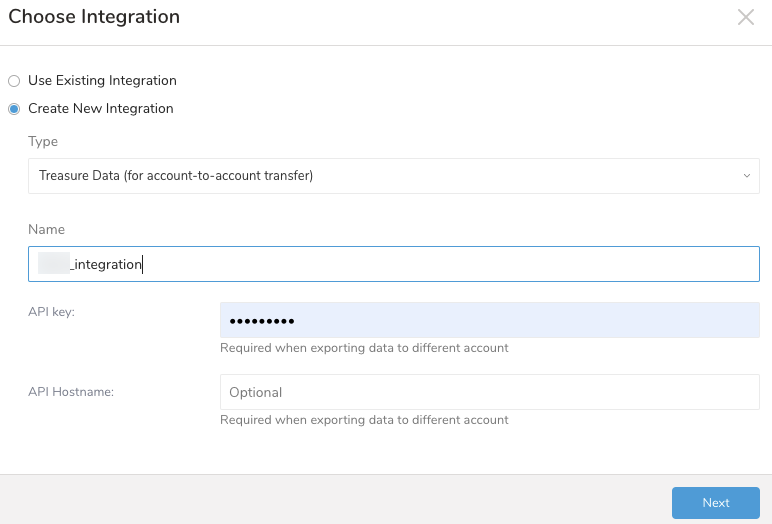Viewport: 772px width, 524px height.
Task: Click the chevron arrow in Type dropdown
Action: 746,176
